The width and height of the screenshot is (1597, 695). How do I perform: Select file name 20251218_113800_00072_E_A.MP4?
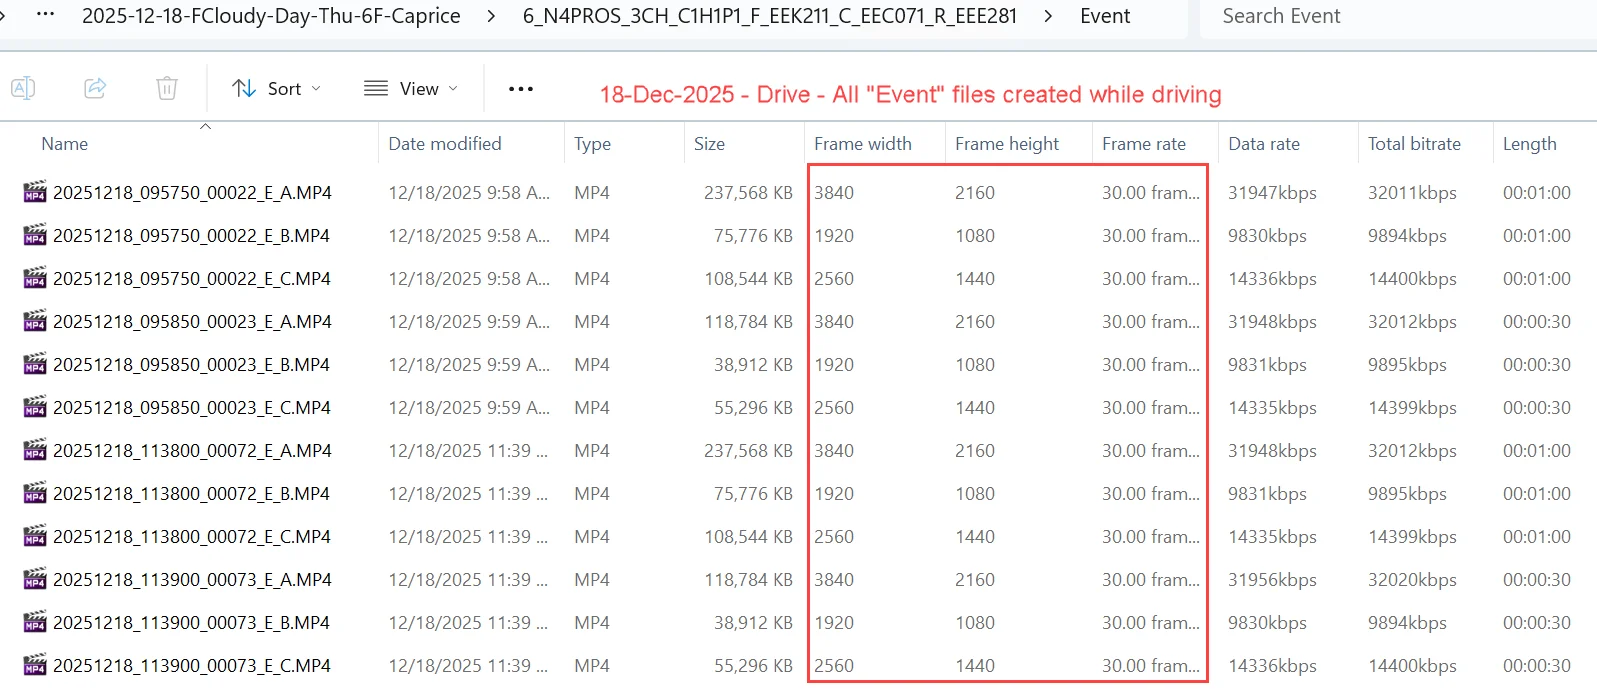coord(192,451)
